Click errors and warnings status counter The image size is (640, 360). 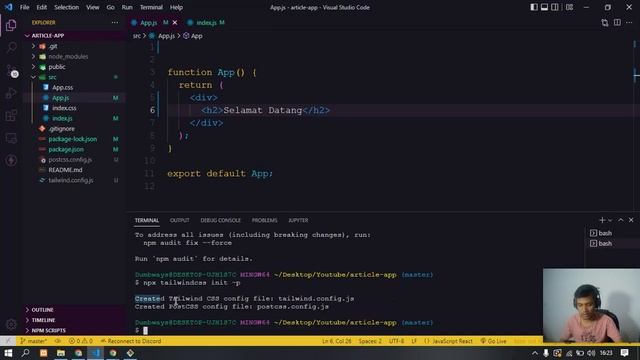tap(80, 341)
